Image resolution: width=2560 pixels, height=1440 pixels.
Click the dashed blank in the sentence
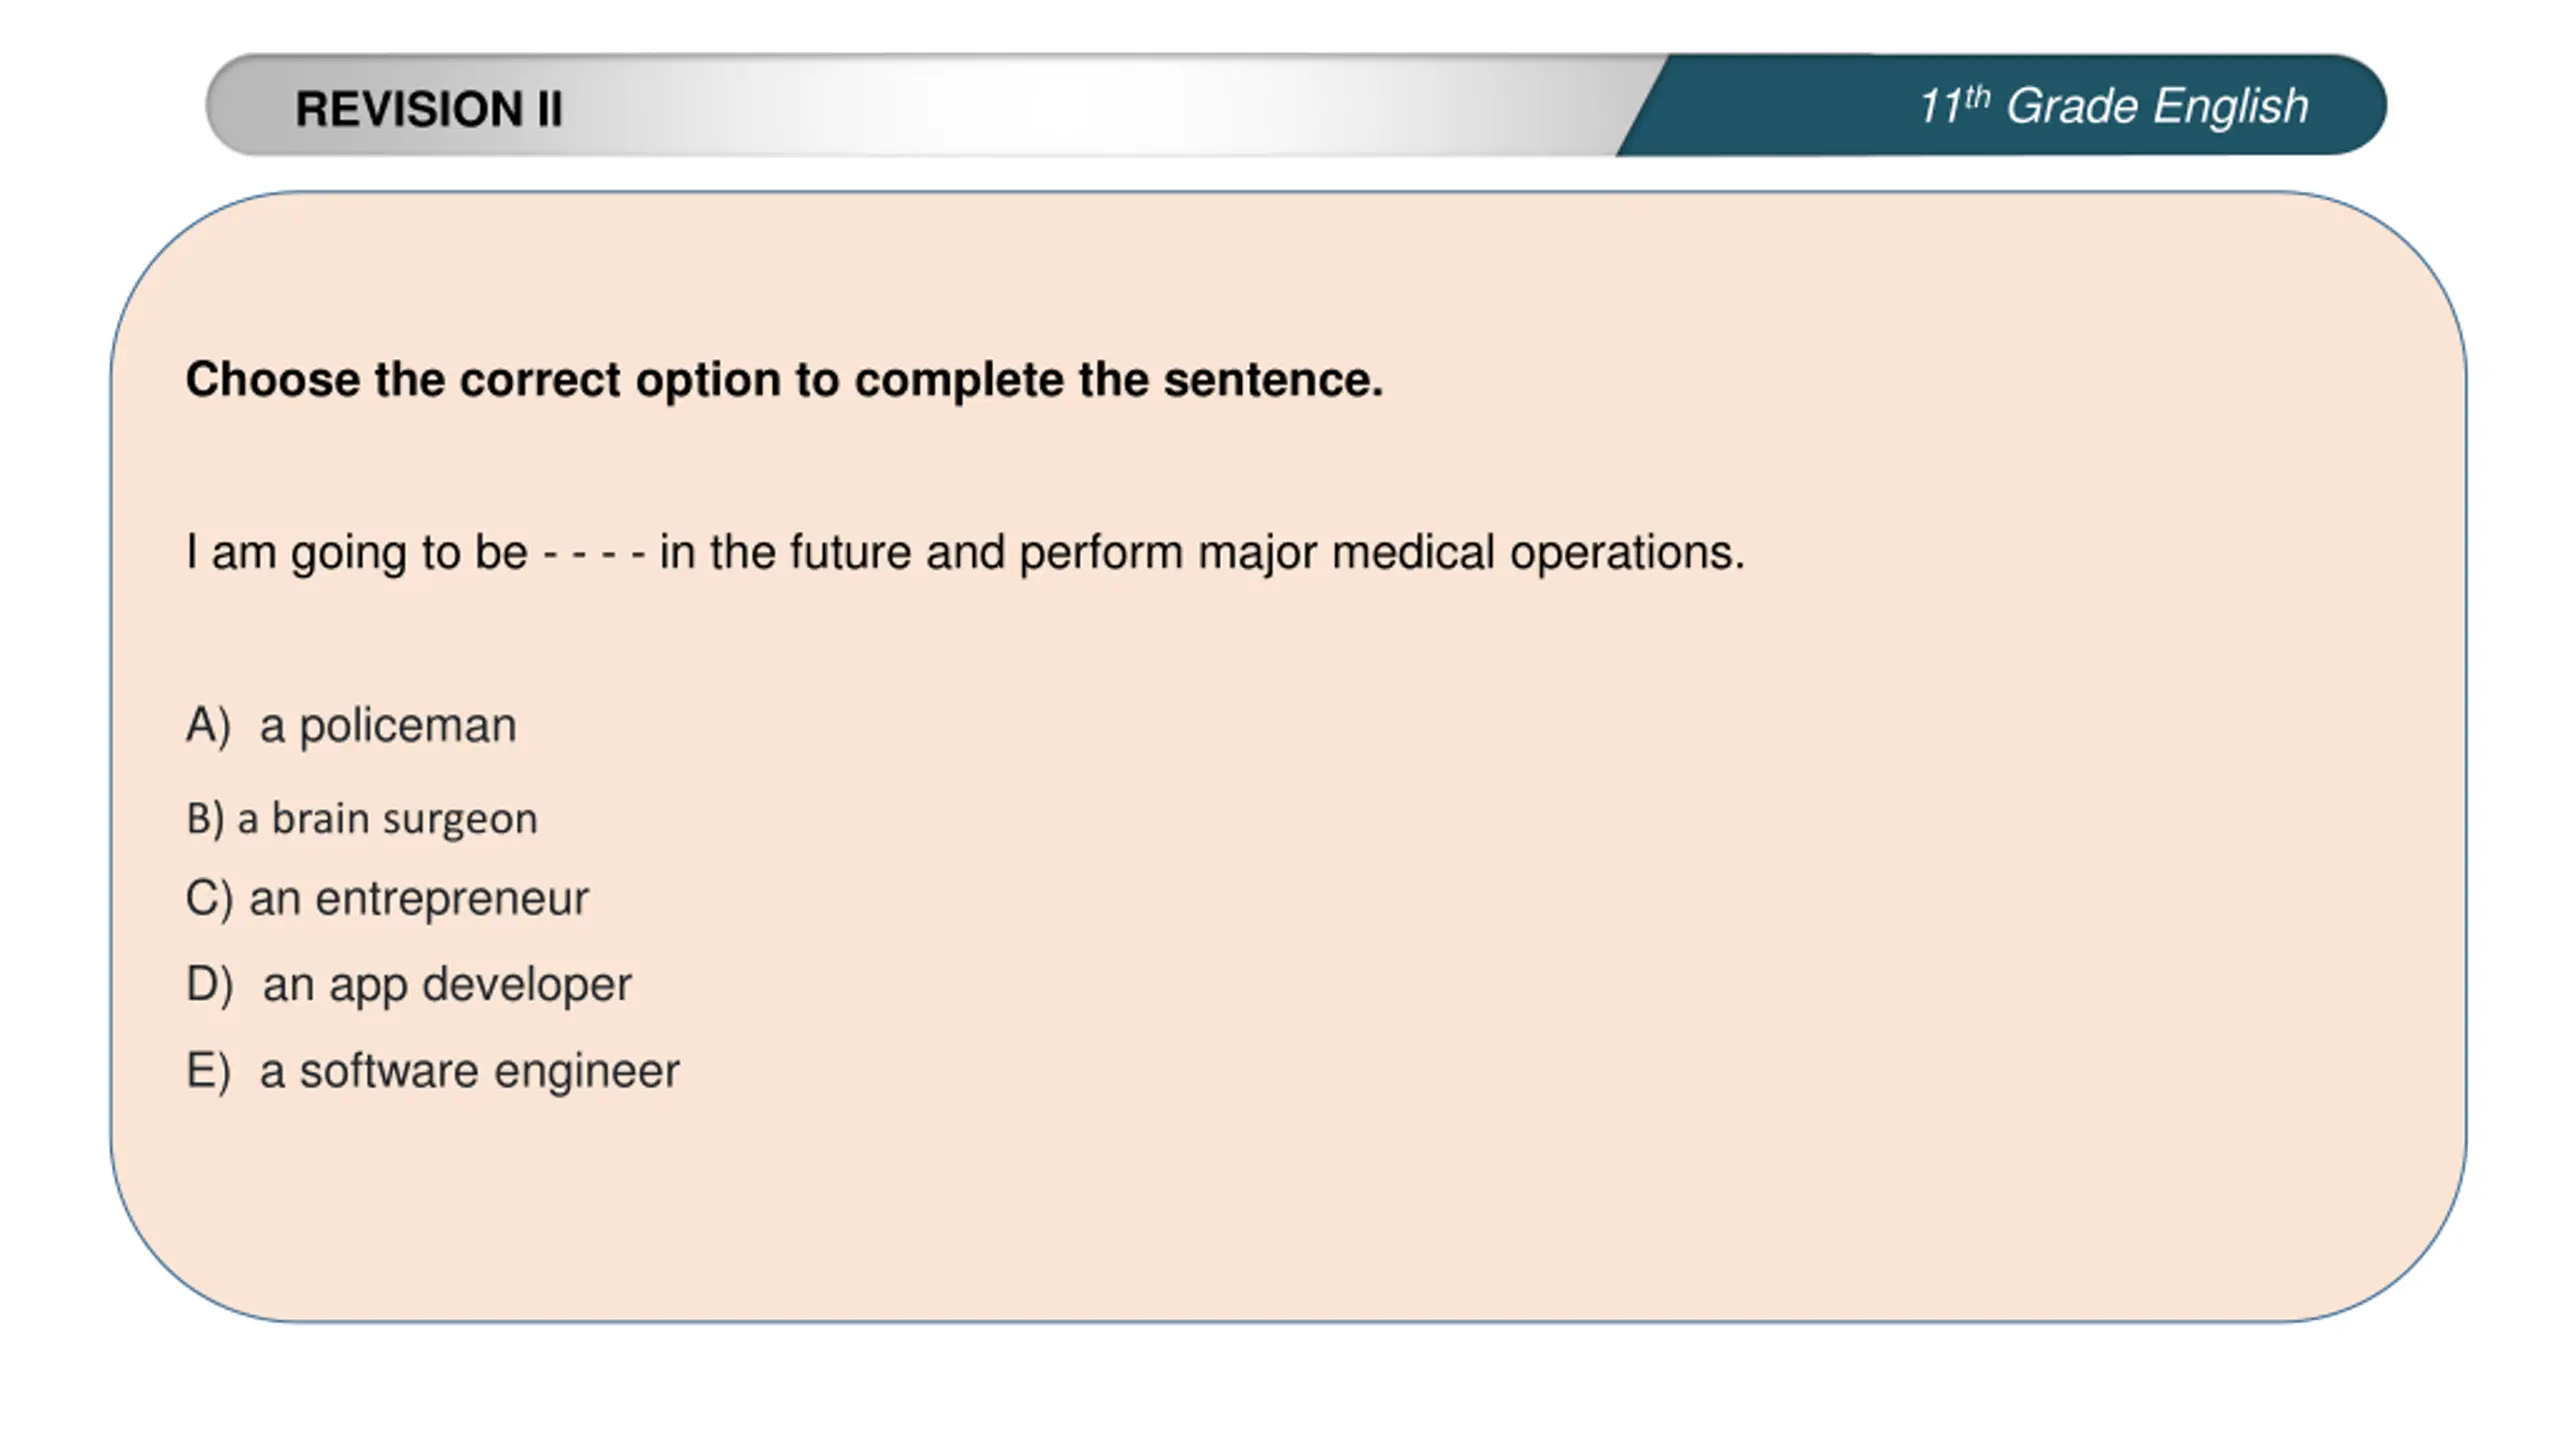593,553
